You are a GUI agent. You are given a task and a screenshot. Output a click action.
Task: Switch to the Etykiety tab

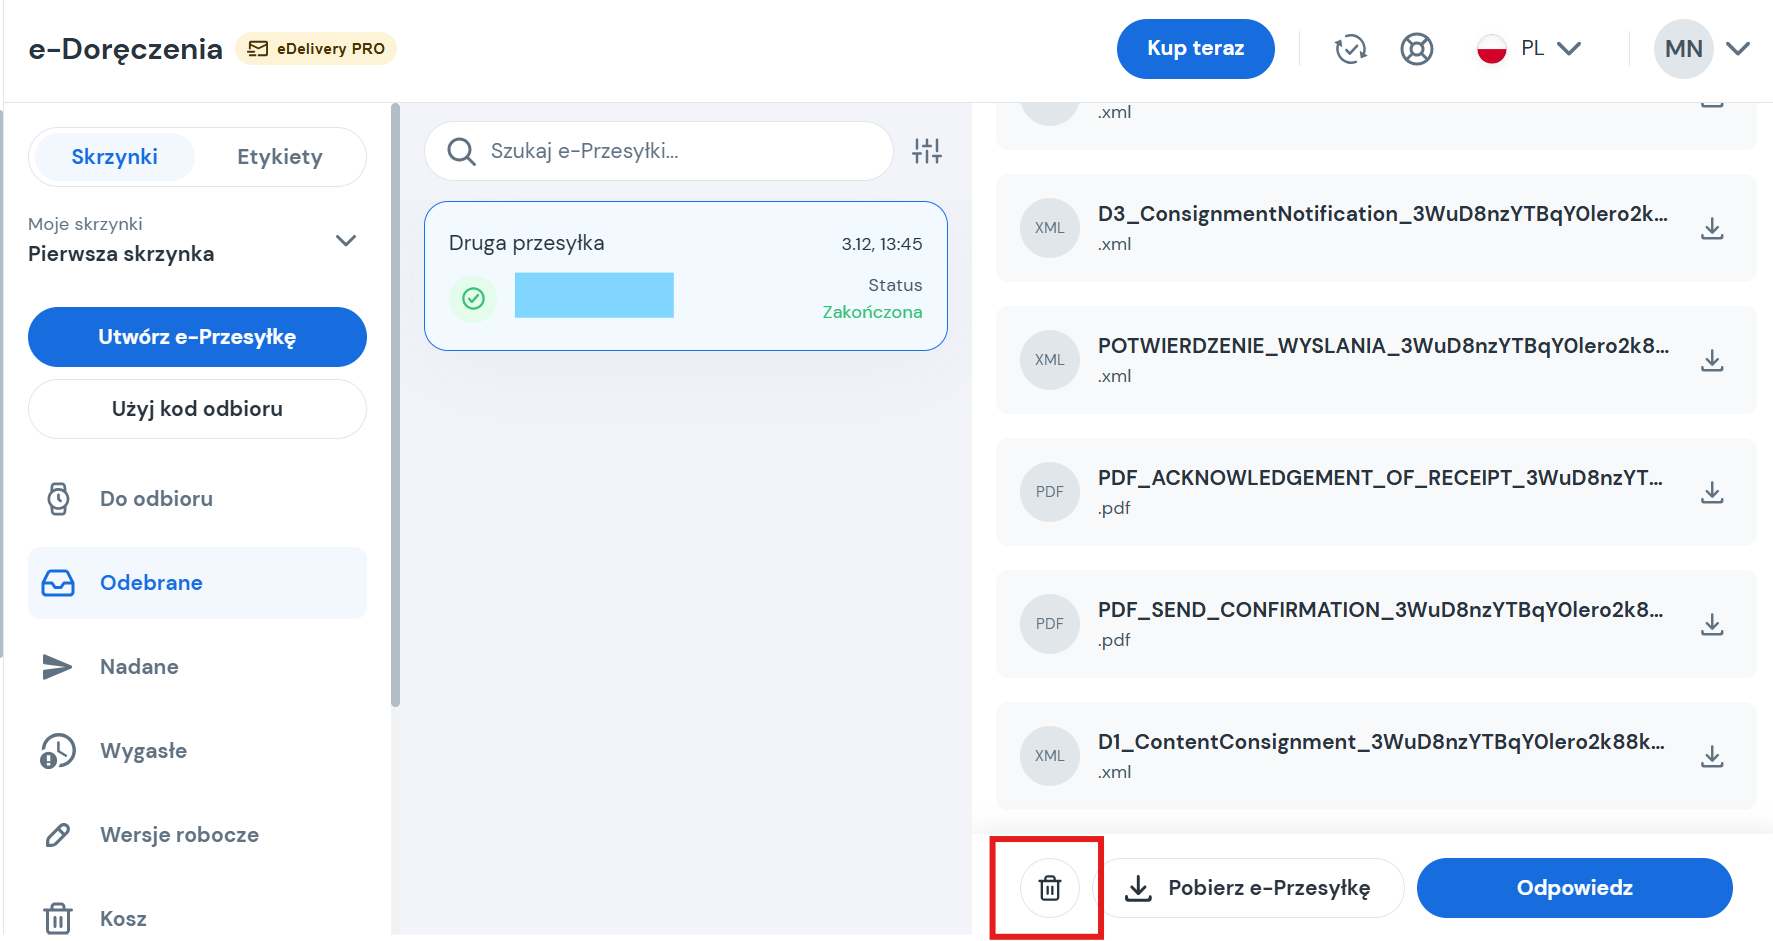pyautogui.click(x=280, y=156)
